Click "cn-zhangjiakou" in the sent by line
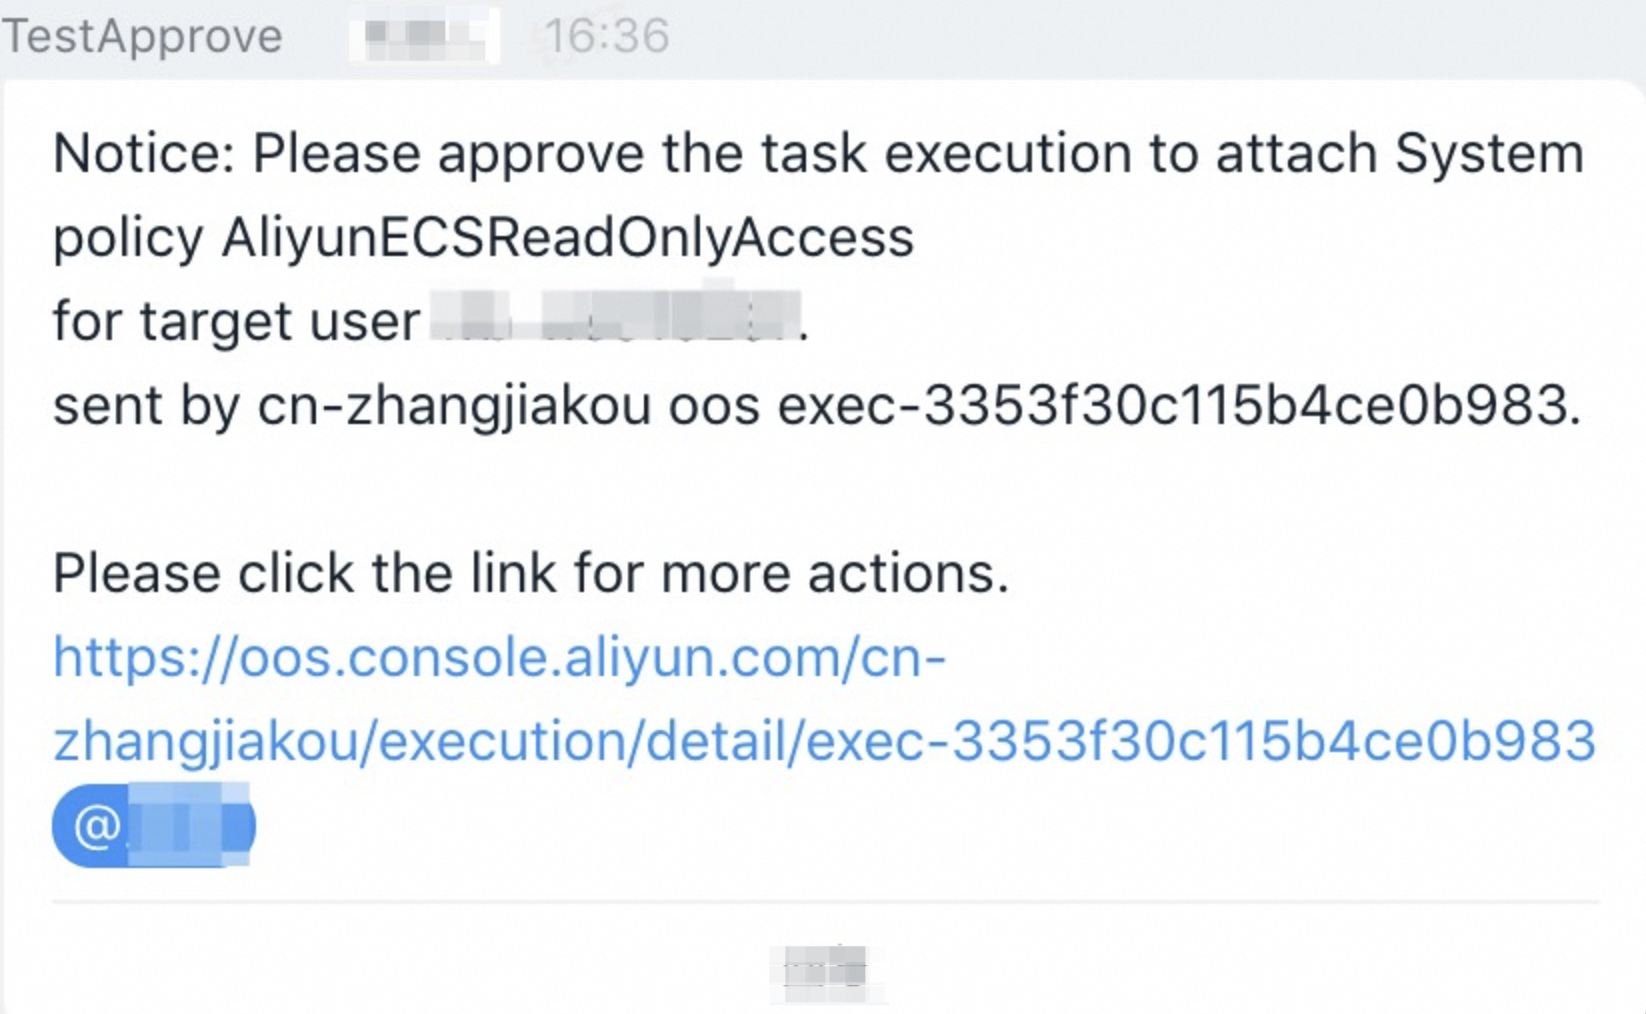Viewport: 1646px width, 1014px height. point(454,408)
